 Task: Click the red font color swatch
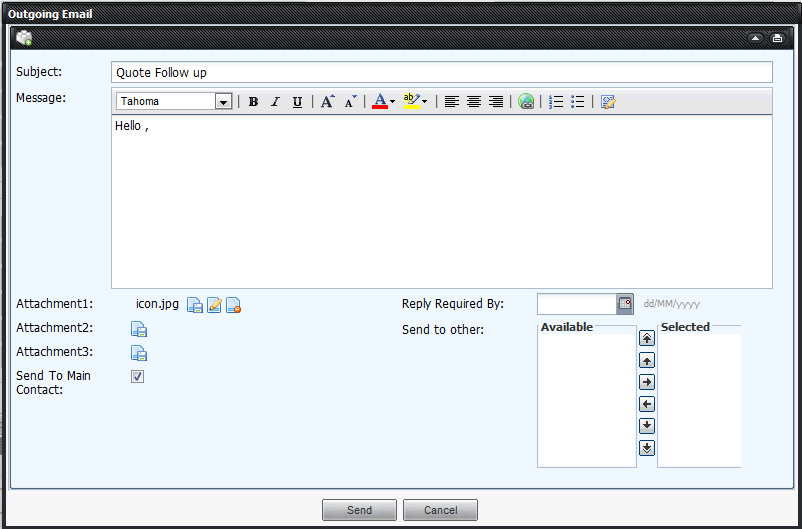click(379, 102)
